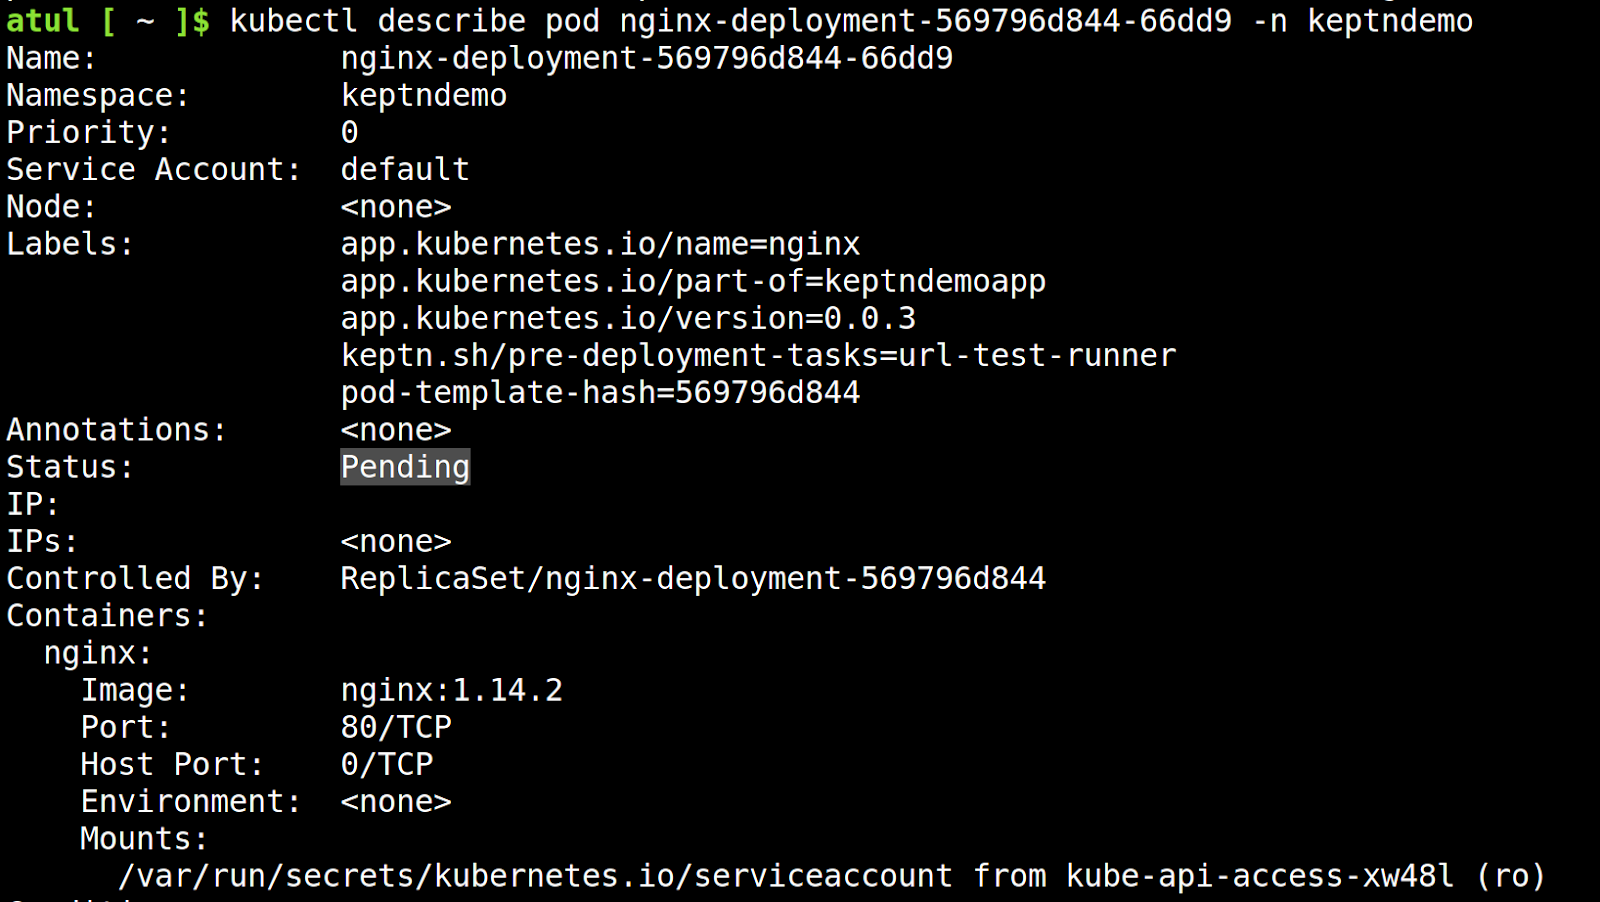The image size is (1600, 902).
Task: Click the Priority value 0
Action: point(349,132)
